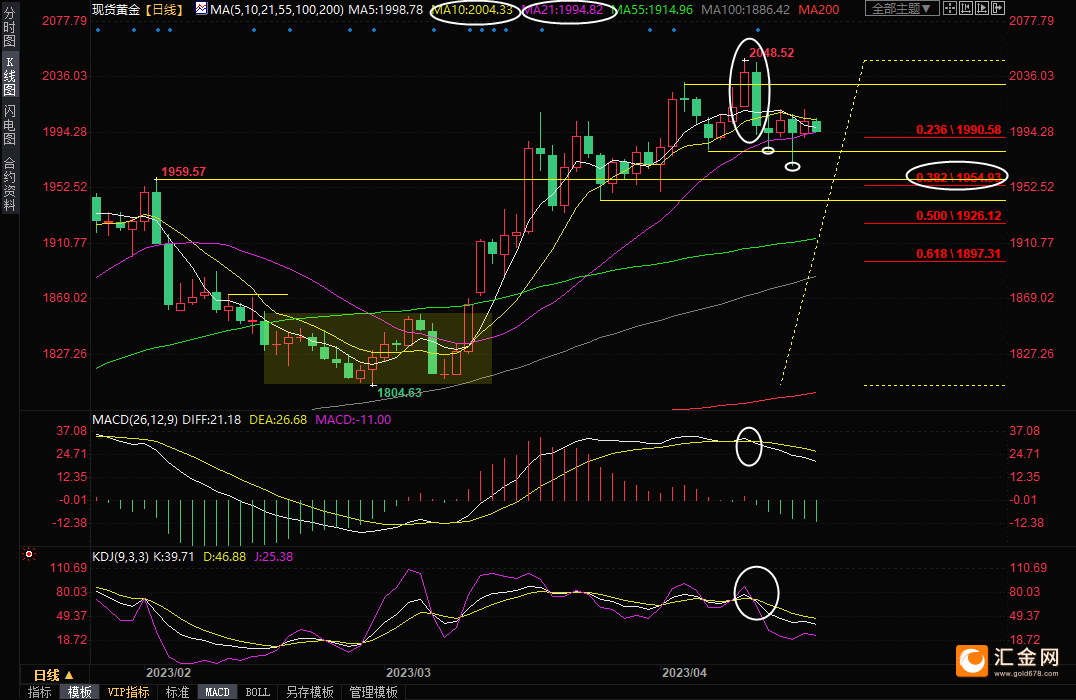The width and height of the screenshot is (1076, 700).
Task: Click the 2048.52 high price label
Action: [x=771, y=53]
